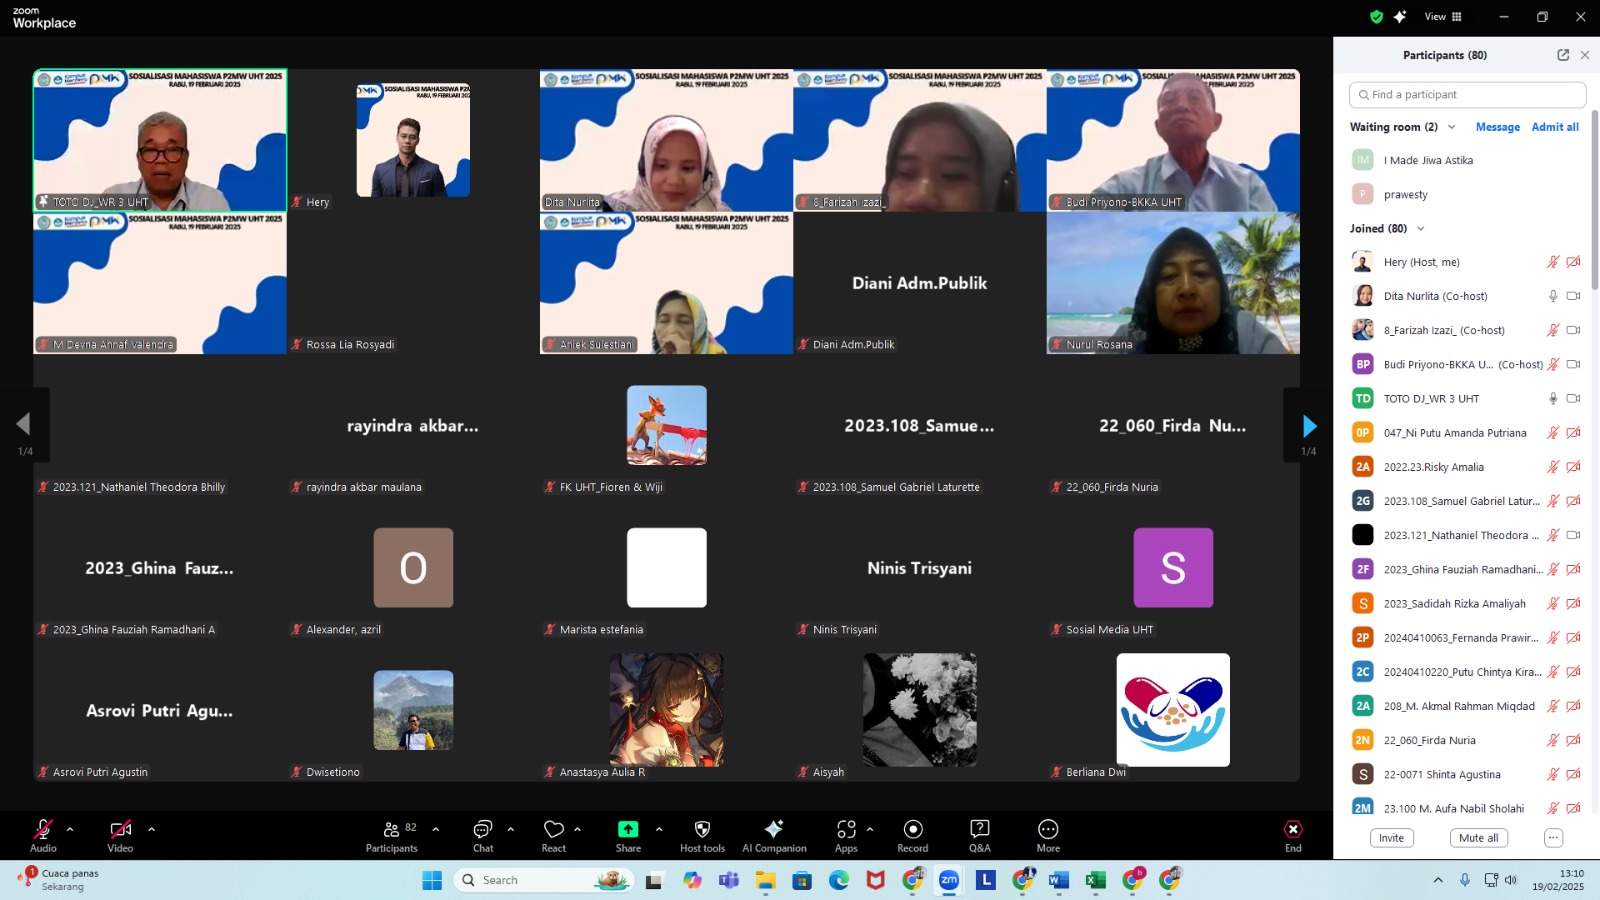The image size is (1600, 900).
Task: Open Host tools shield icon
Action: (702, 835)
